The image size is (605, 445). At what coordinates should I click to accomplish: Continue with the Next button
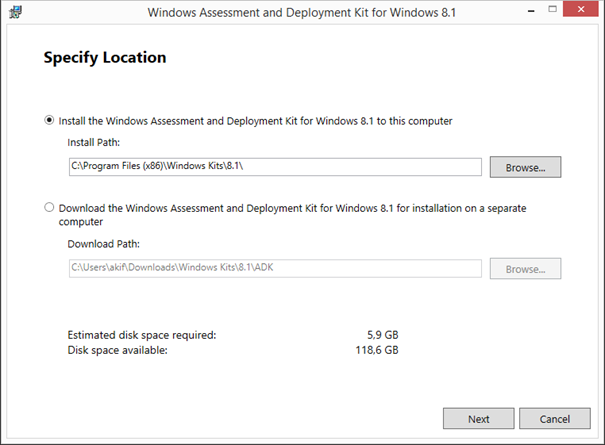coord(478,419)
